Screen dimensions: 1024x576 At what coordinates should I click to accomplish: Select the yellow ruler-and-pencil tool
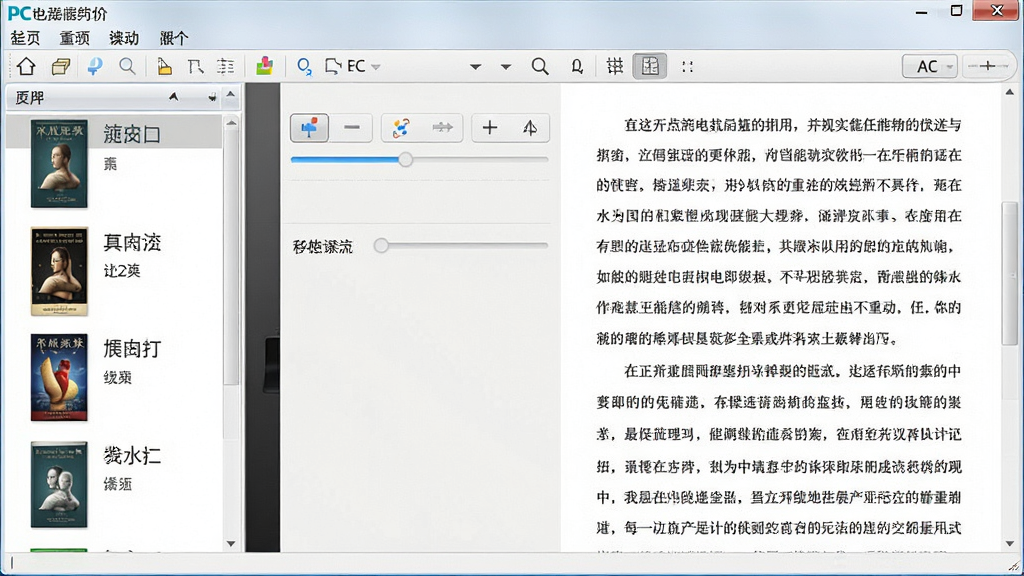pos(164,66)
